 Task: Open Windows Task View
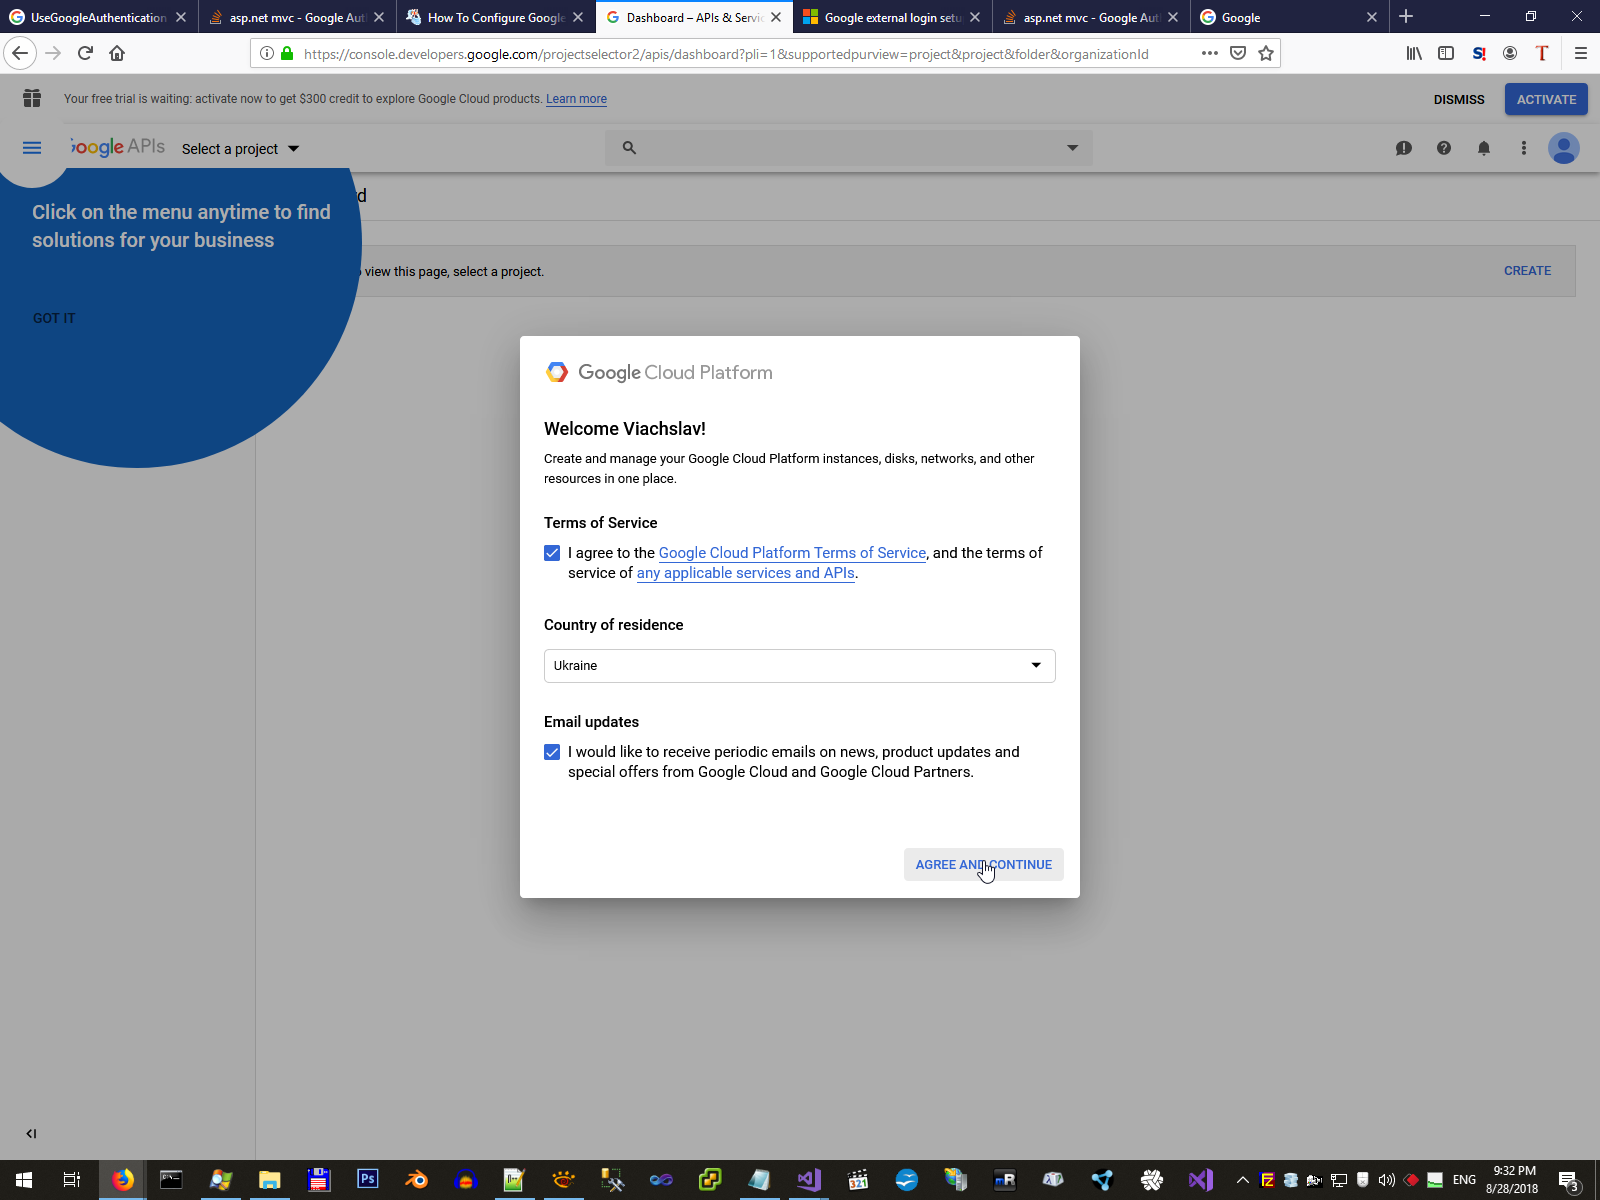(x=72, y=1180)
